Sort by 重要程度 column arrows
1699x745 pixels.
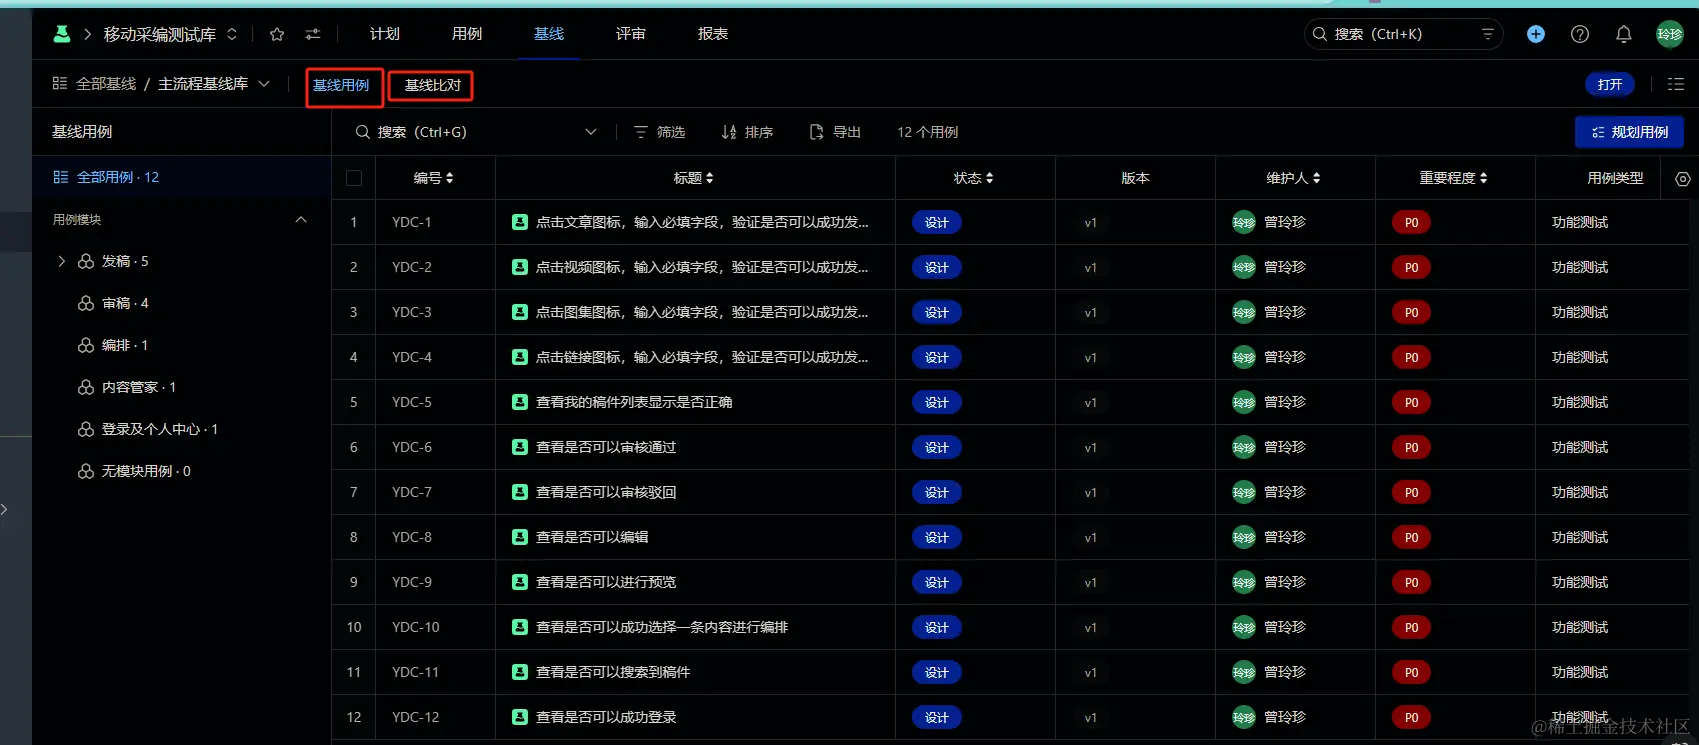tap(1483, 178)
